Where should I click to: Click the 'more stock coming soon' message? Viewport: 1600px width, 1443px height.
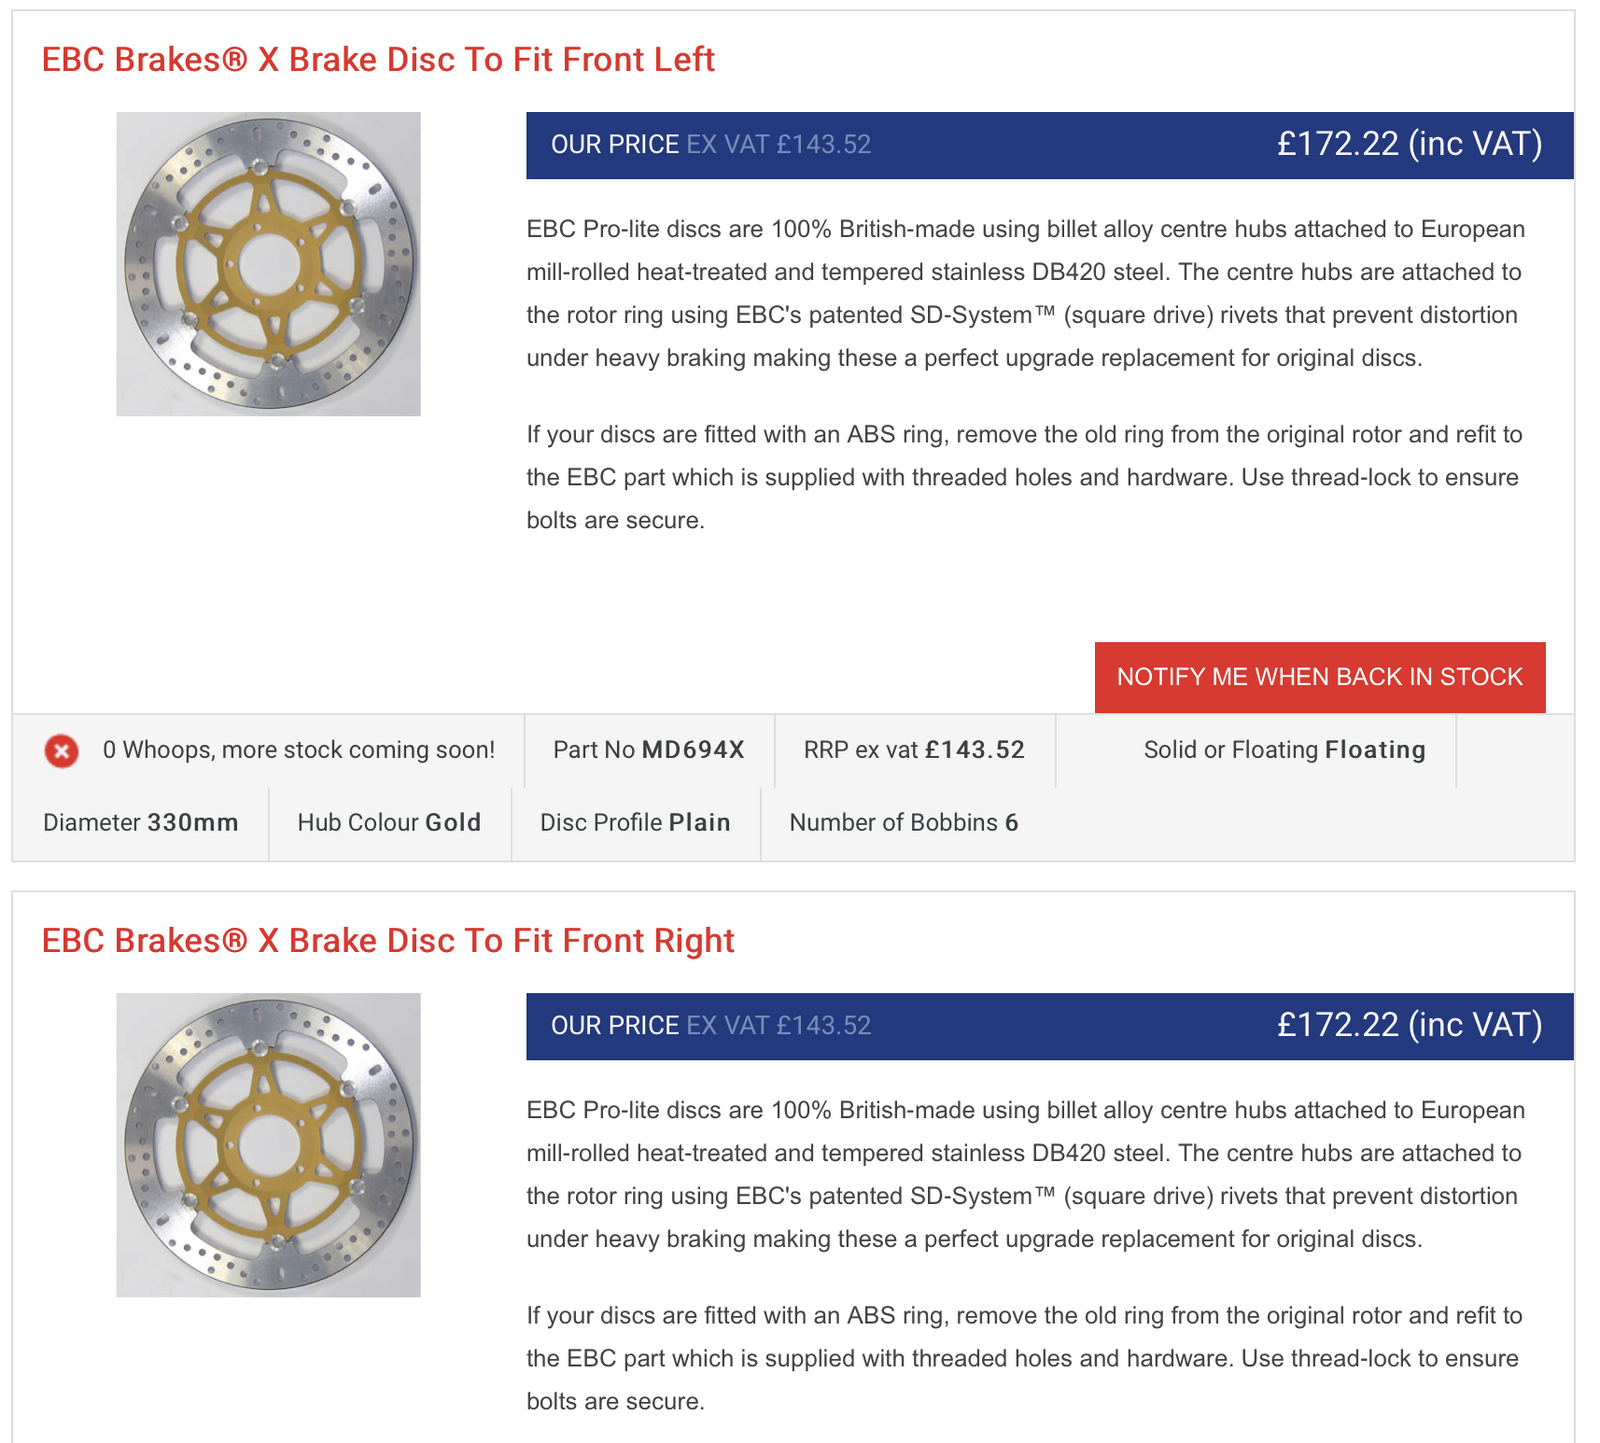pos(299,750)
